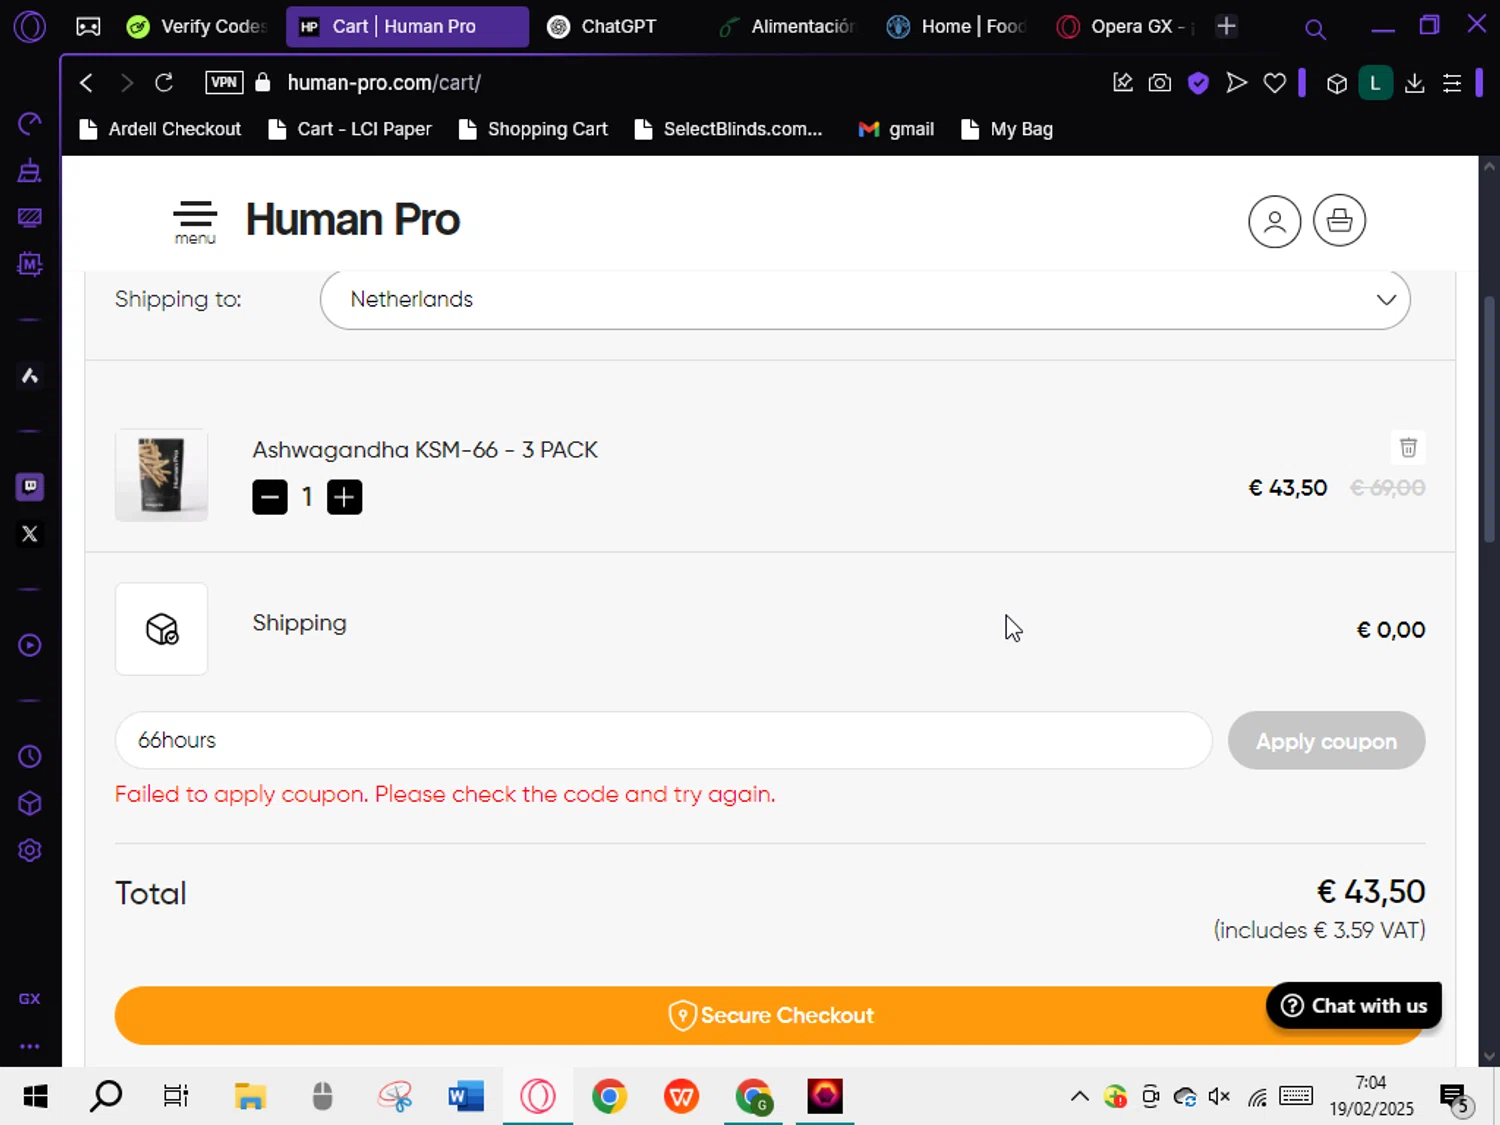Go back in browser history
The height and width of the screenshot is (1125, 1500).
(87, 83)
